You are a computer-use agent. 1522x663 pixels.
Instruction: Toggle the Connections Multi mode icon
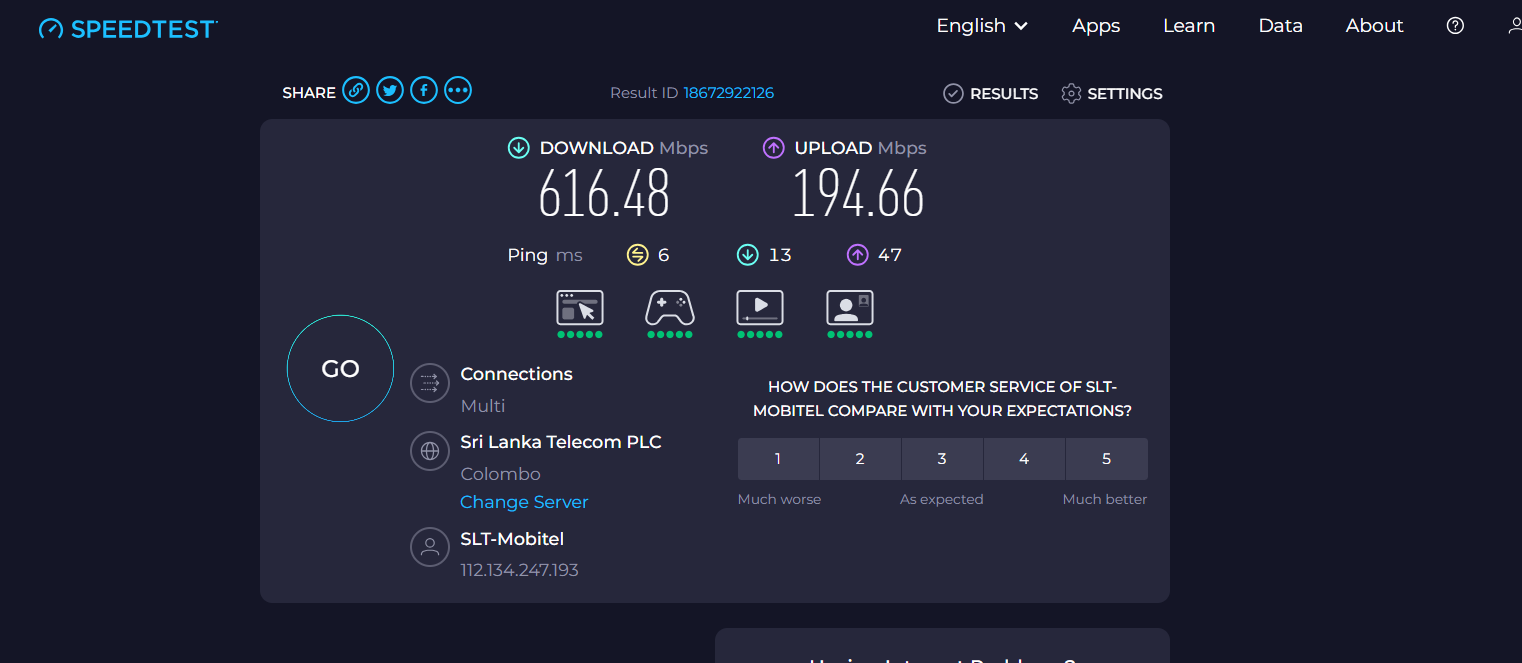coord(430,382)
